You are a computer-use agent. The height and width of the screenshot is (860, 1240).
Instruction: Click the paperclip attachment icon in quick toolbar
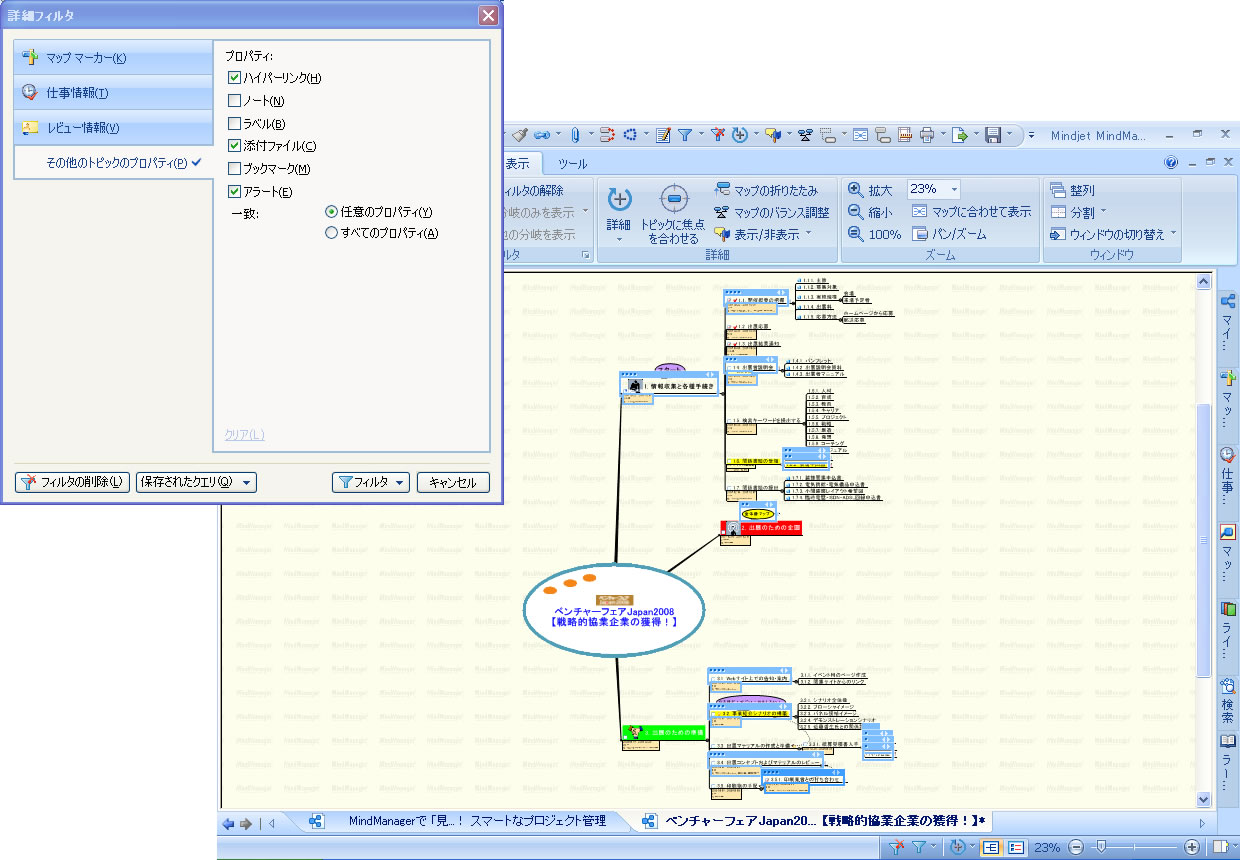click(x=576, y=135)
